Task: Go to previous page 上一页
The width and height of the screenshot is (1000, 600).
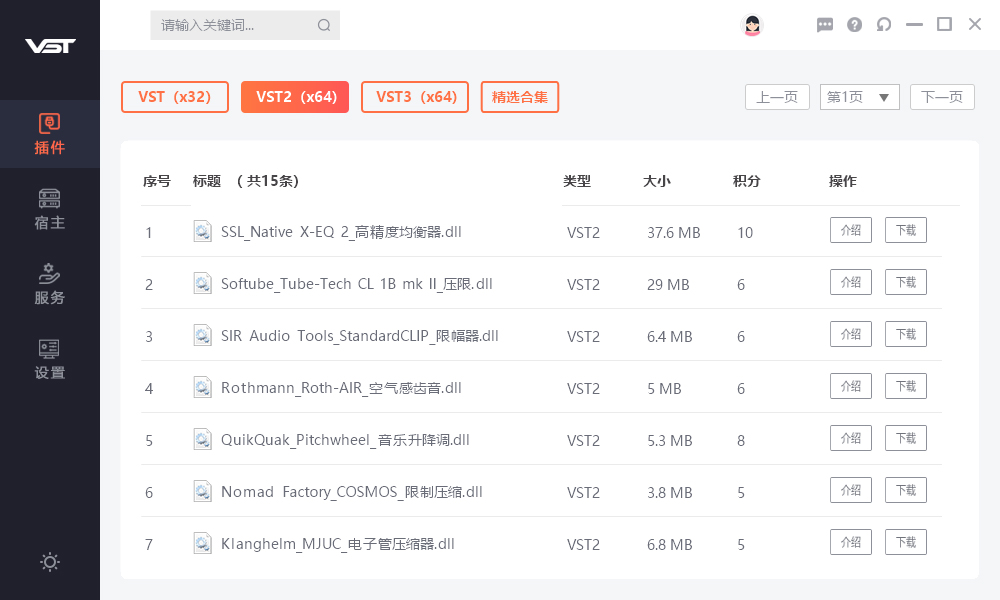Action: point(777,97)
